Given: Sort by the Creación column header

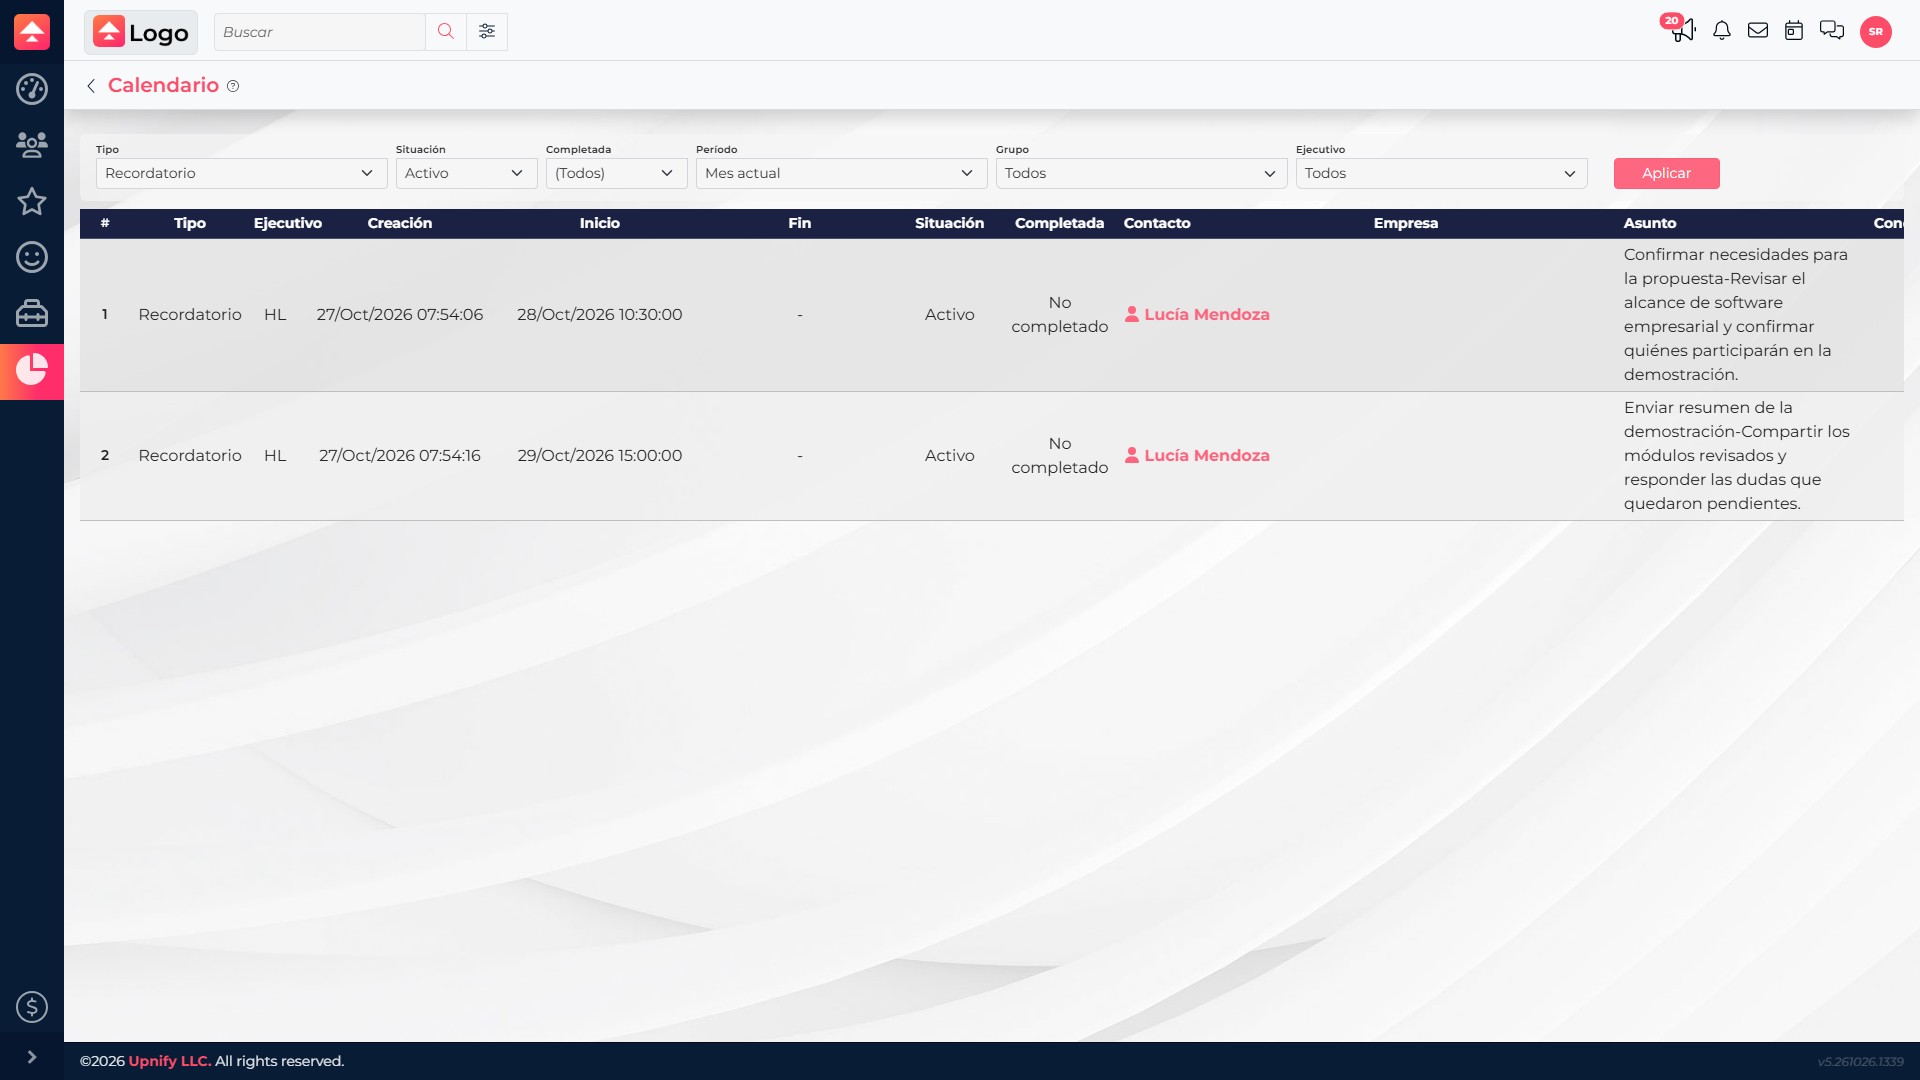Looking at the screenshot, I should [x=400, y=223].
